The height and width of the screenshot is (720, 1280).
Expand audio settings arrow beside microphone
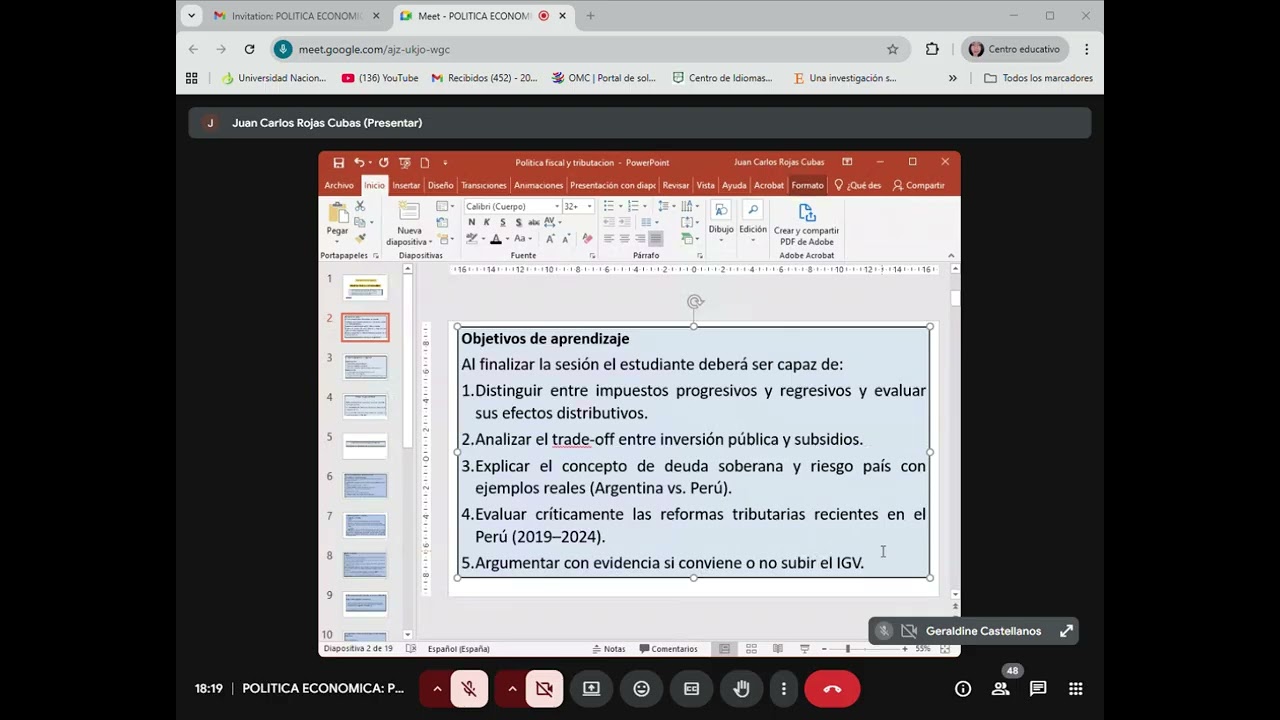coord(437,689)
